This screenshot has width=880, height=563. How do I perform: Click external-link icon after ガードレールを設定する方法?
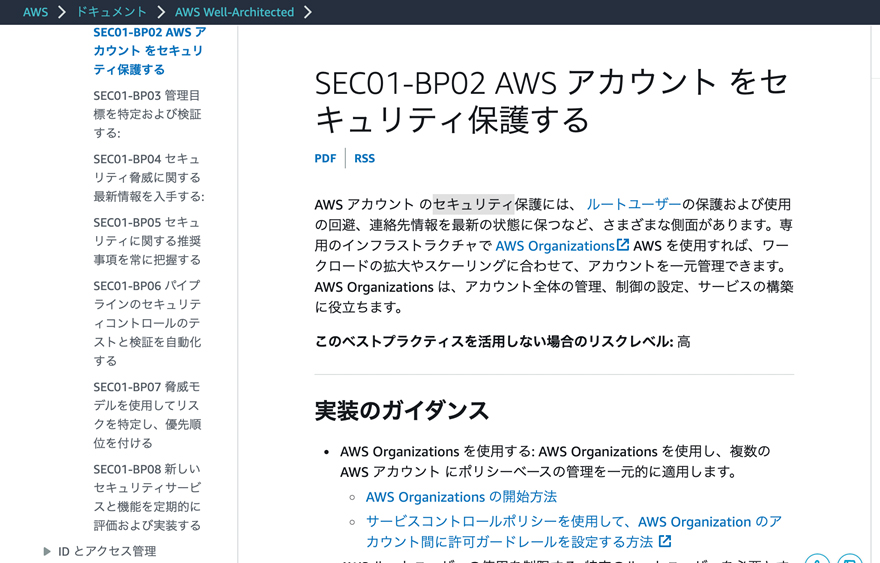[665, 541]
